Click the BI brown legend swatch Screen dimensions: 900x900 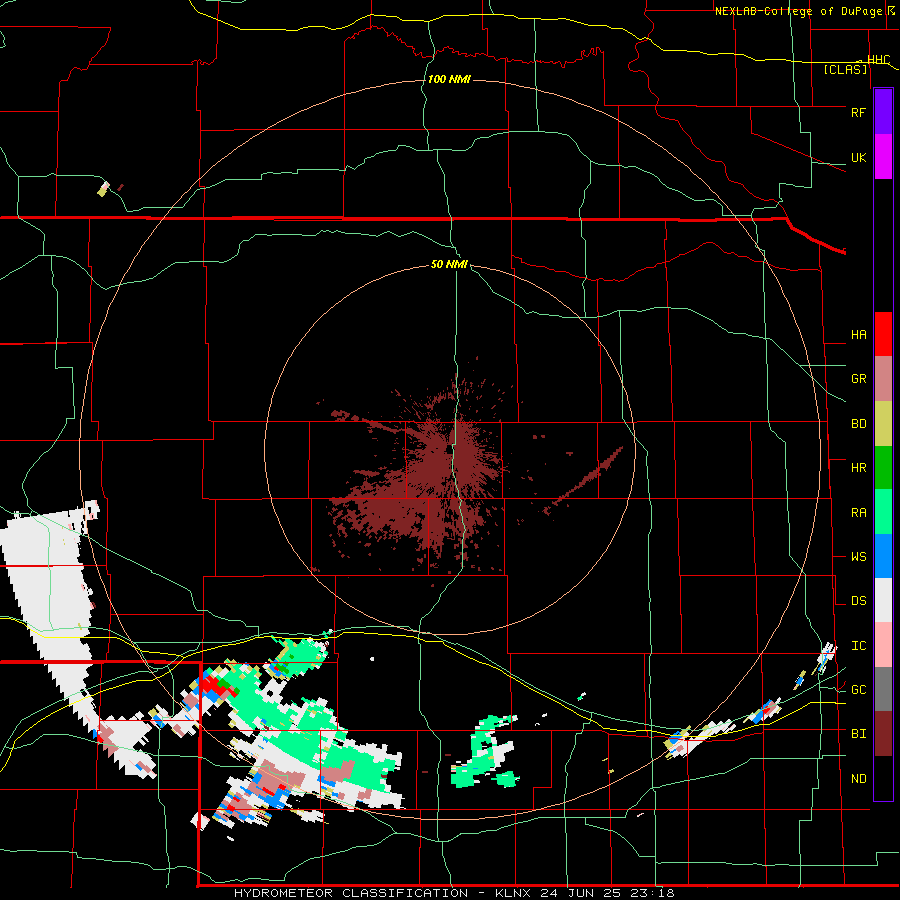(x=883, y=734)
